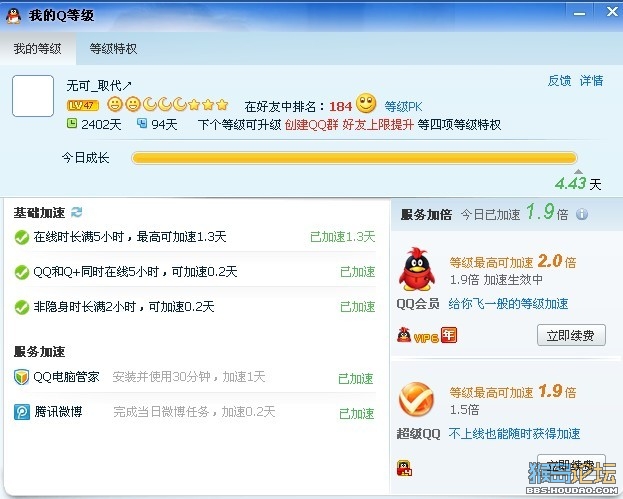Click the green check for 非隐身时长满2小时

click(x=21, y=307)
